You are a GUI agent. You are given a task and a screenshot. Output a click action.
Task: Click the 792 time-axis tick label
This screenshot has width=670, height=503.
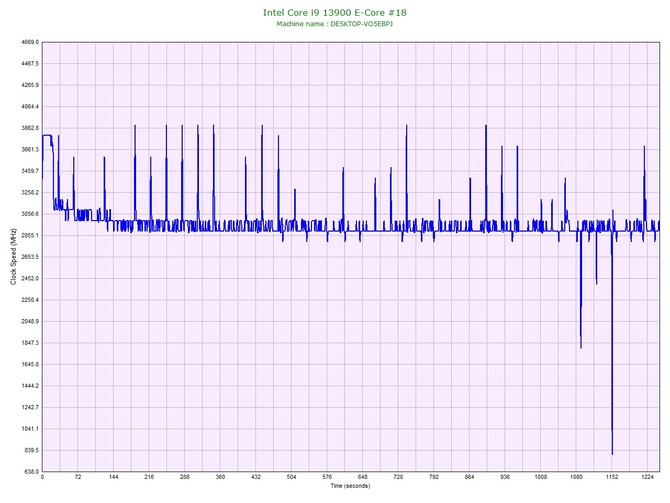pyautogui.click(x=434, y=477)
